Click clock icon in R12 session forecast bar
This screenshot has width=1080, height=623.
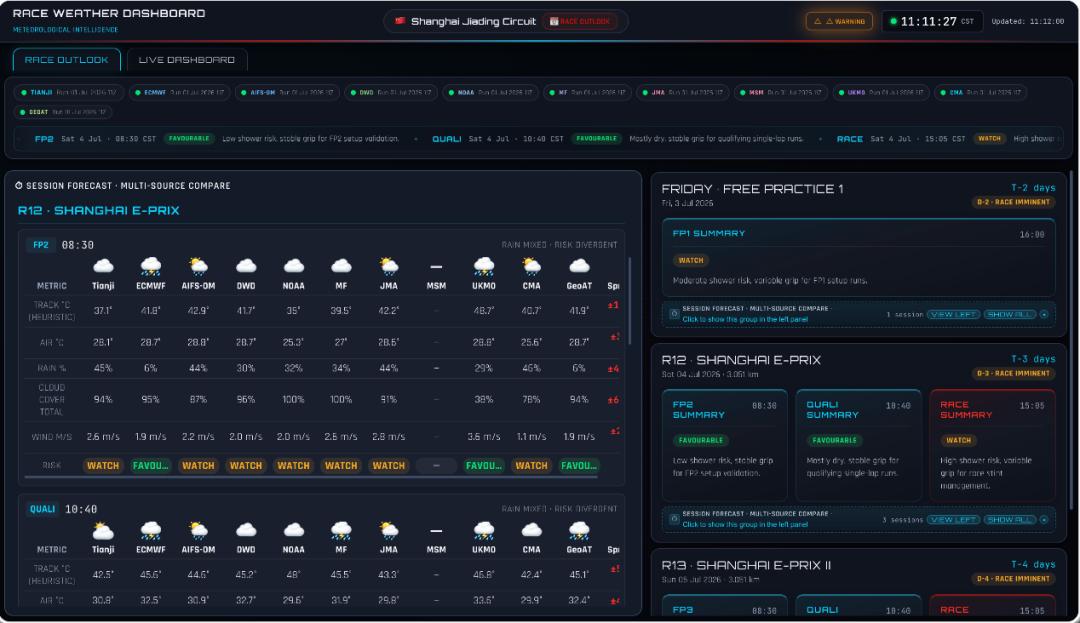674,518
